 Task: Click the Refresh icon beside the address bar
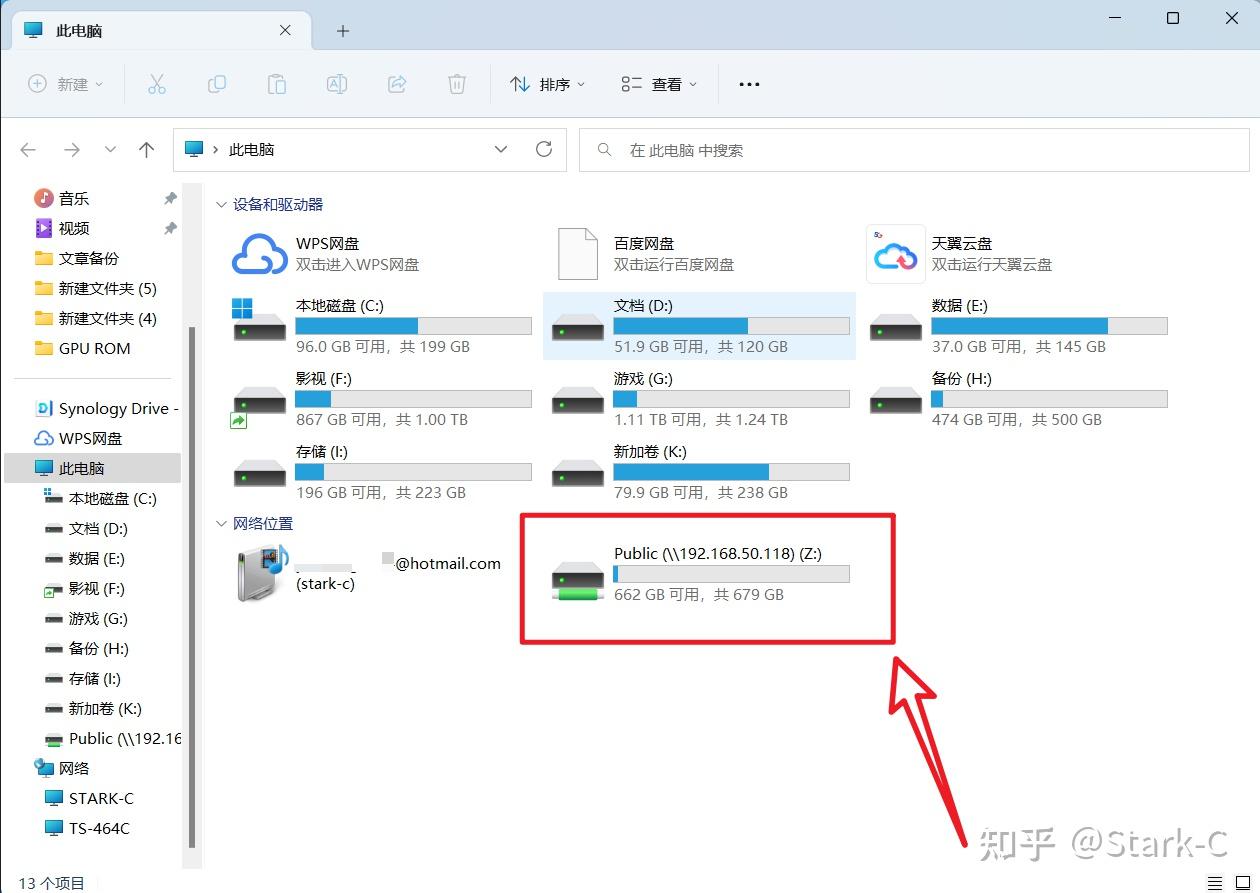click(x=544, y=148)
